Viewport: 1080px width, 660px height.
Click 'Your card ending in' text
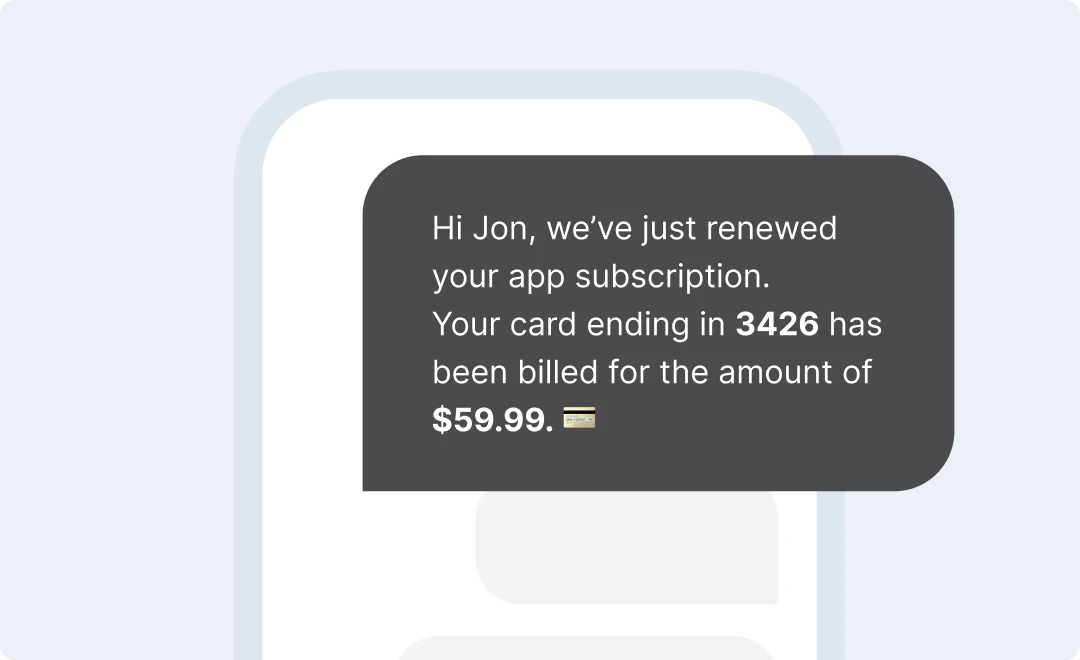578,325
